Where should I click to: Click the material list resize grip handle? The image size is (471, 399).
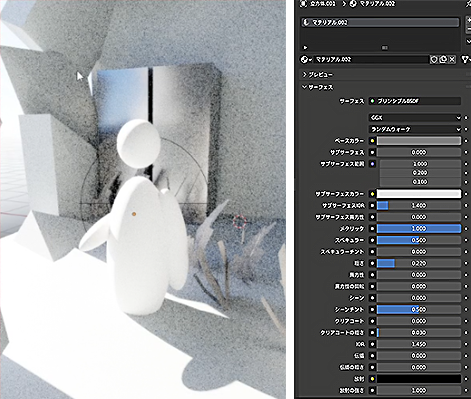click(385, 48)
